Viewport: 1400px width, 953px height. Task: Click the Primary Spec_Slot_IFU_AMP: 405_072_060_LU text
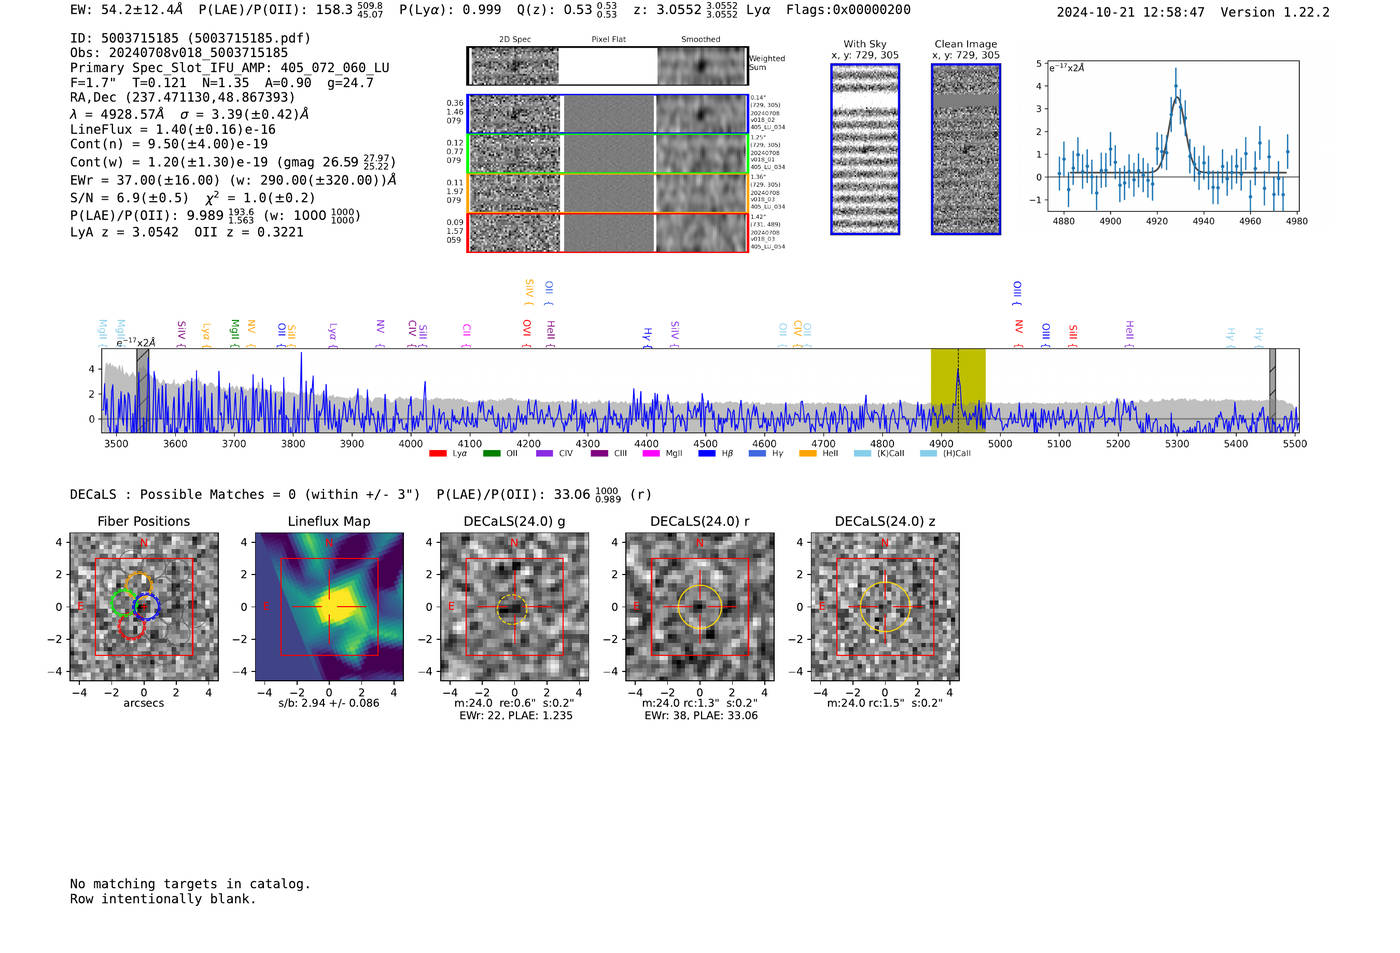[x=230, y=68]
